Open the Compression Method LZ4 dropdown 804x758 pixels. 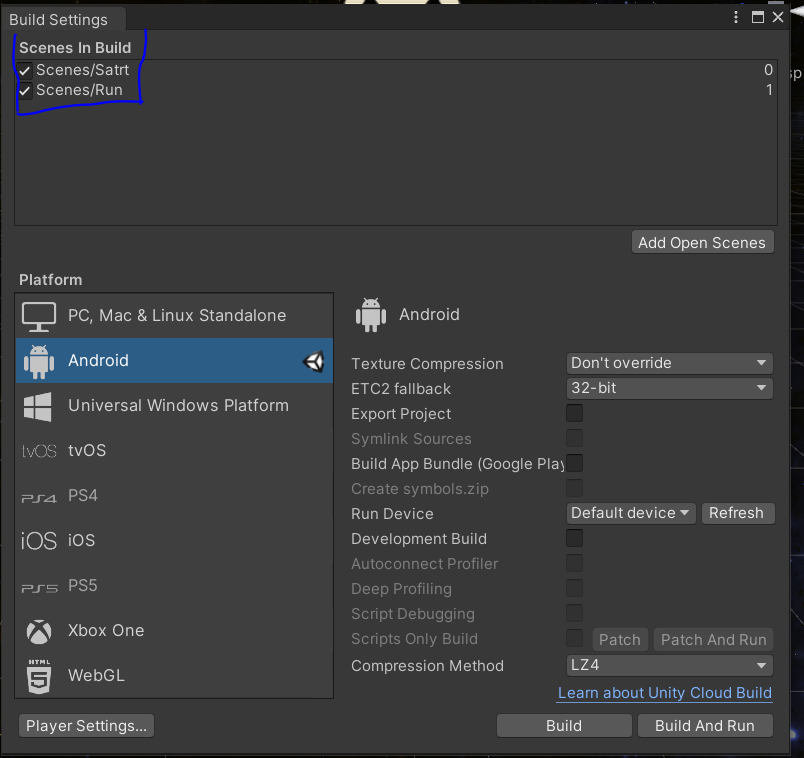[x=669, y=666]
